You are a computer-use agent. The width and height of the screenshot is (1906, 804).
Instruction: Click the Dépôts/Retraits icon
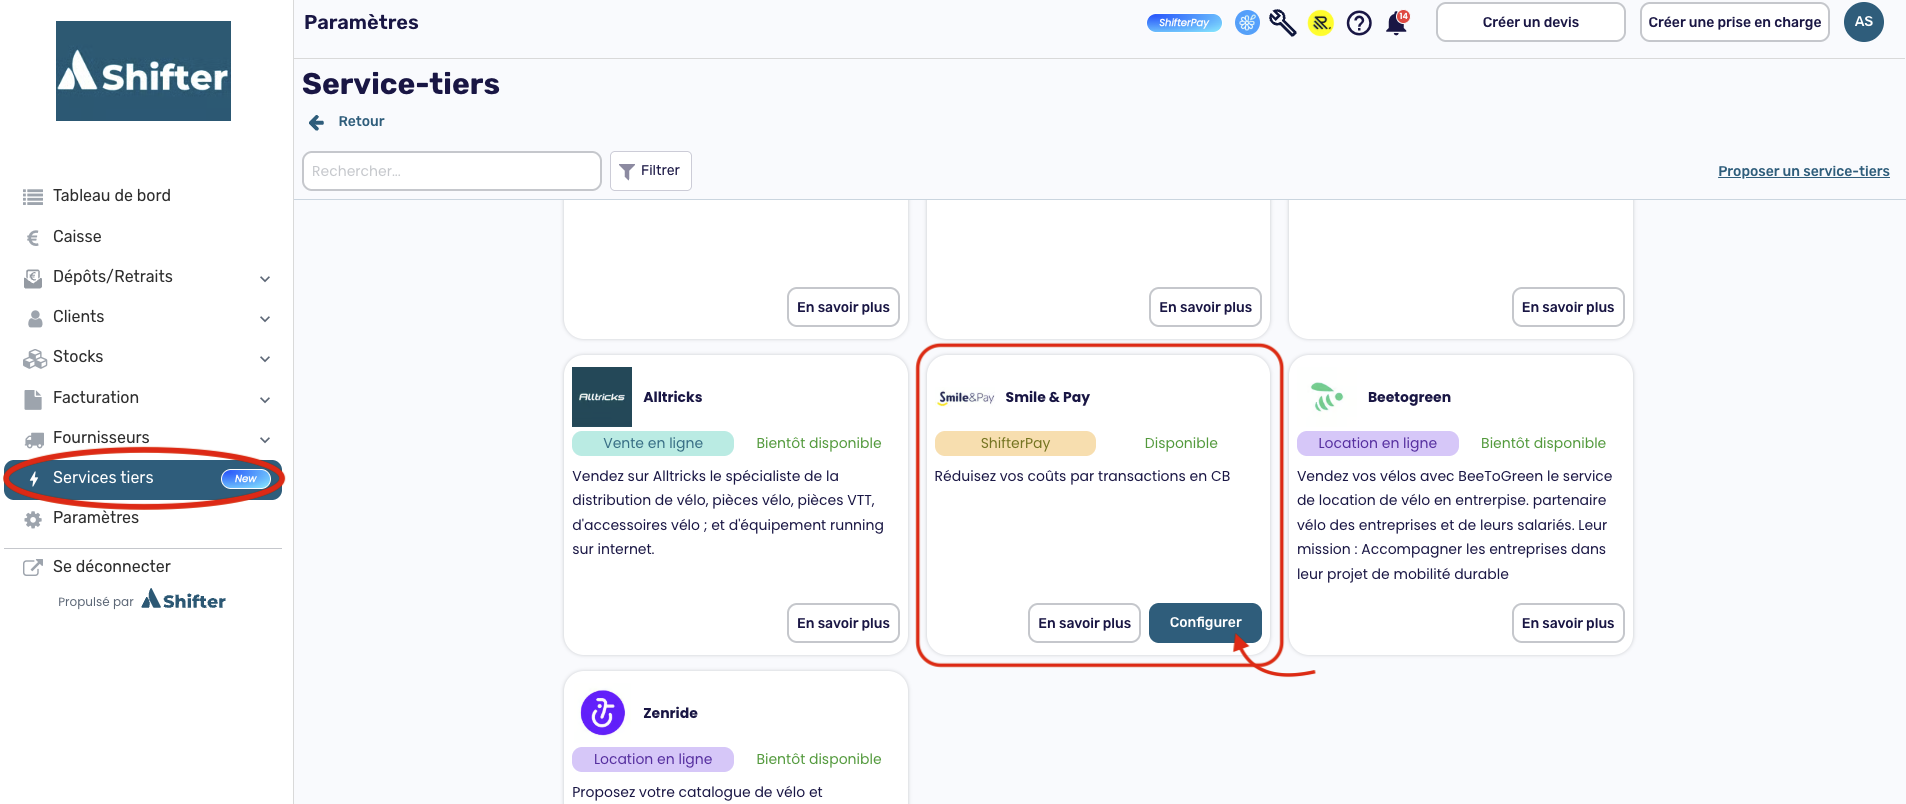[33, 278]
